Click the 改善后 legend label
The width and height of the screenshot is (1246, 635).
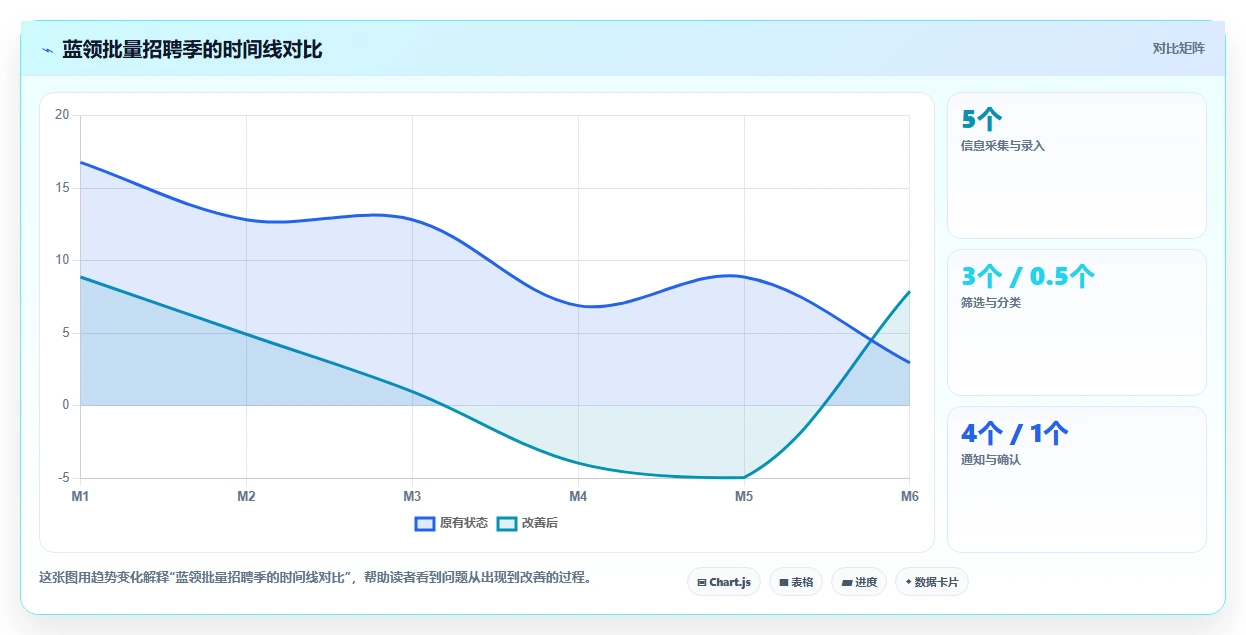[540, 523]
